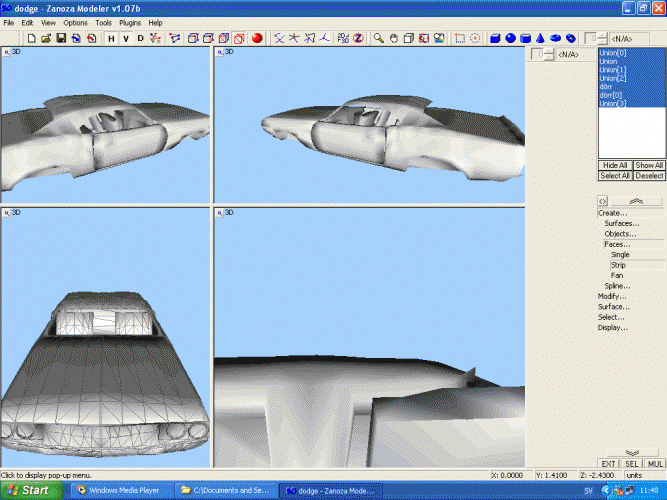Toggle the SEL mode button

632,464
